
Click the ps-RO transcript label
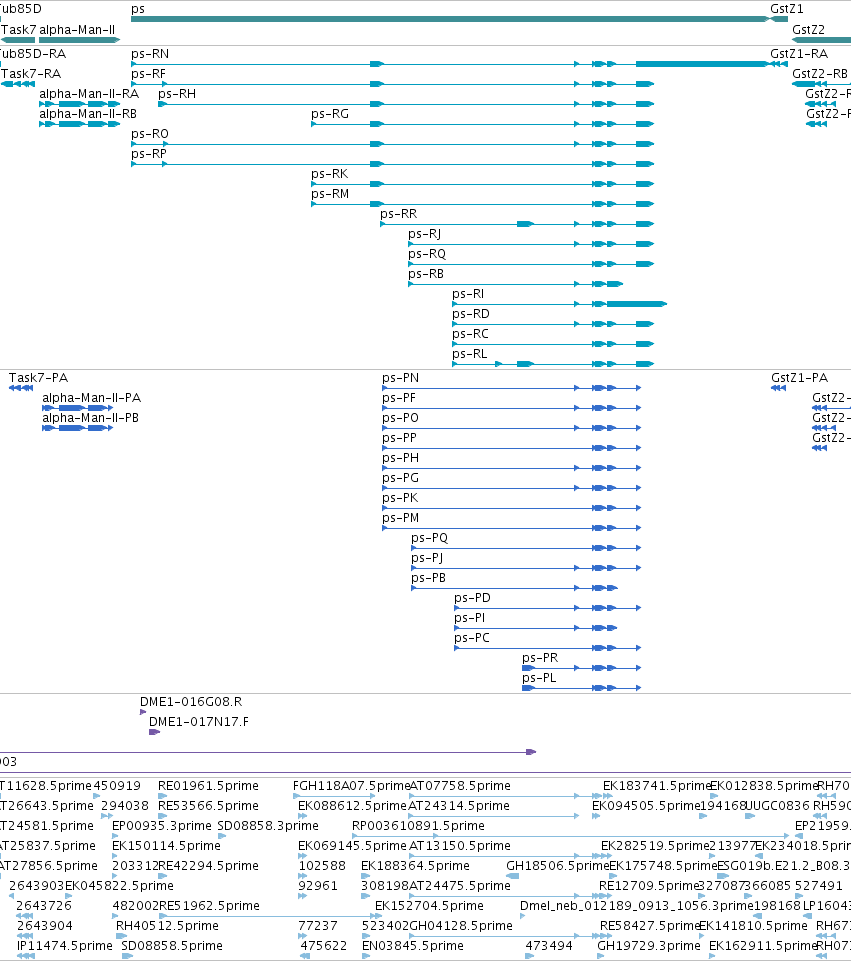pyautogui.click(x=149, y=134)
